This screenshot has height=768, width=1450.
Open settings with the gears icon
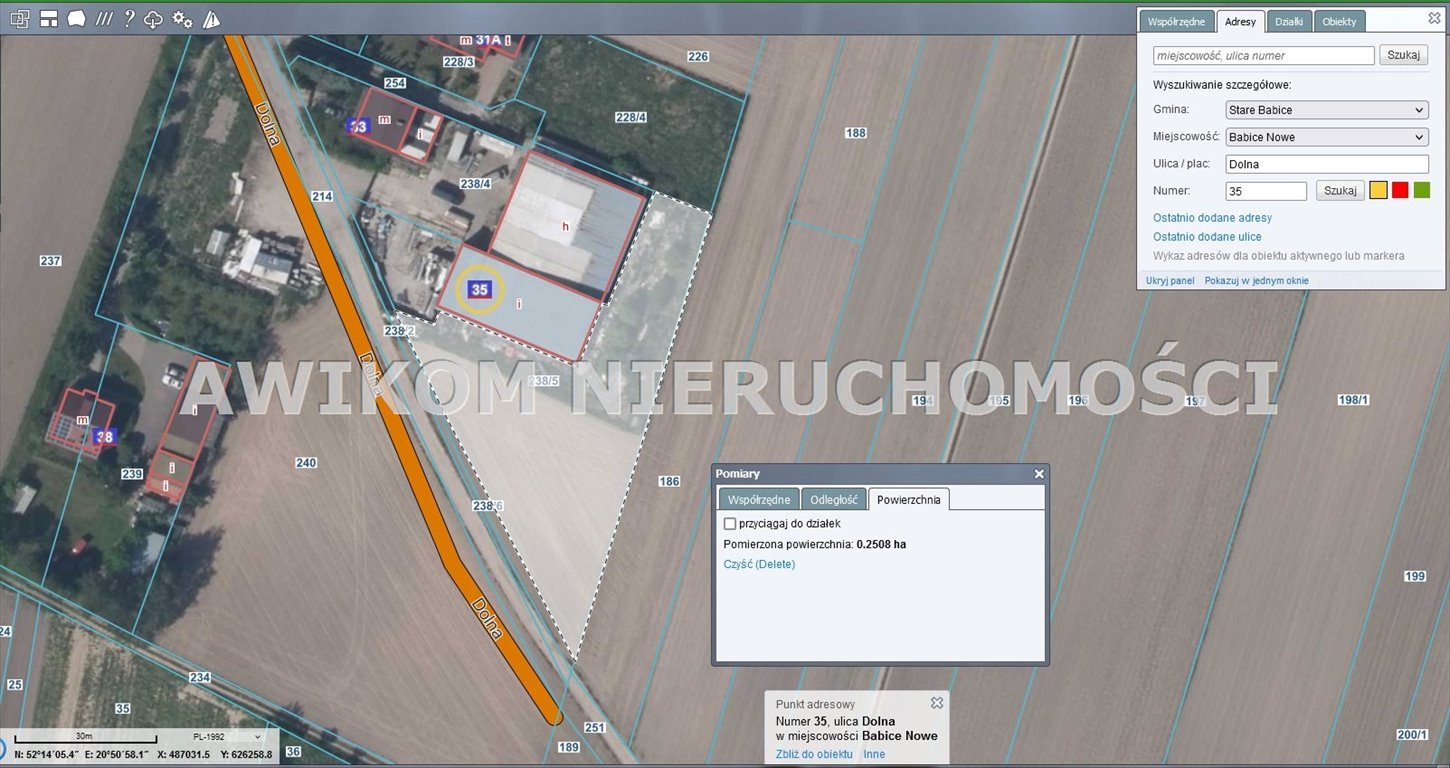(182, 19)
